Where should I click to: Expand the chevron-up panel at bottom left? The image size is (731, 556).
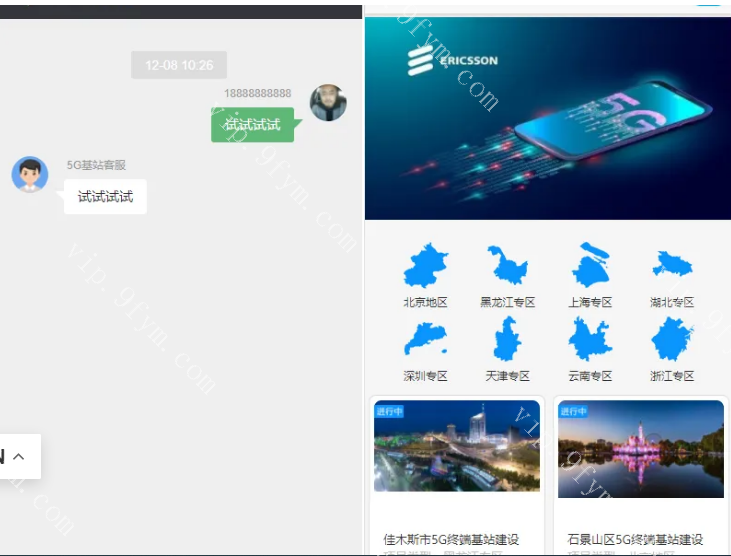pos(19,457)
